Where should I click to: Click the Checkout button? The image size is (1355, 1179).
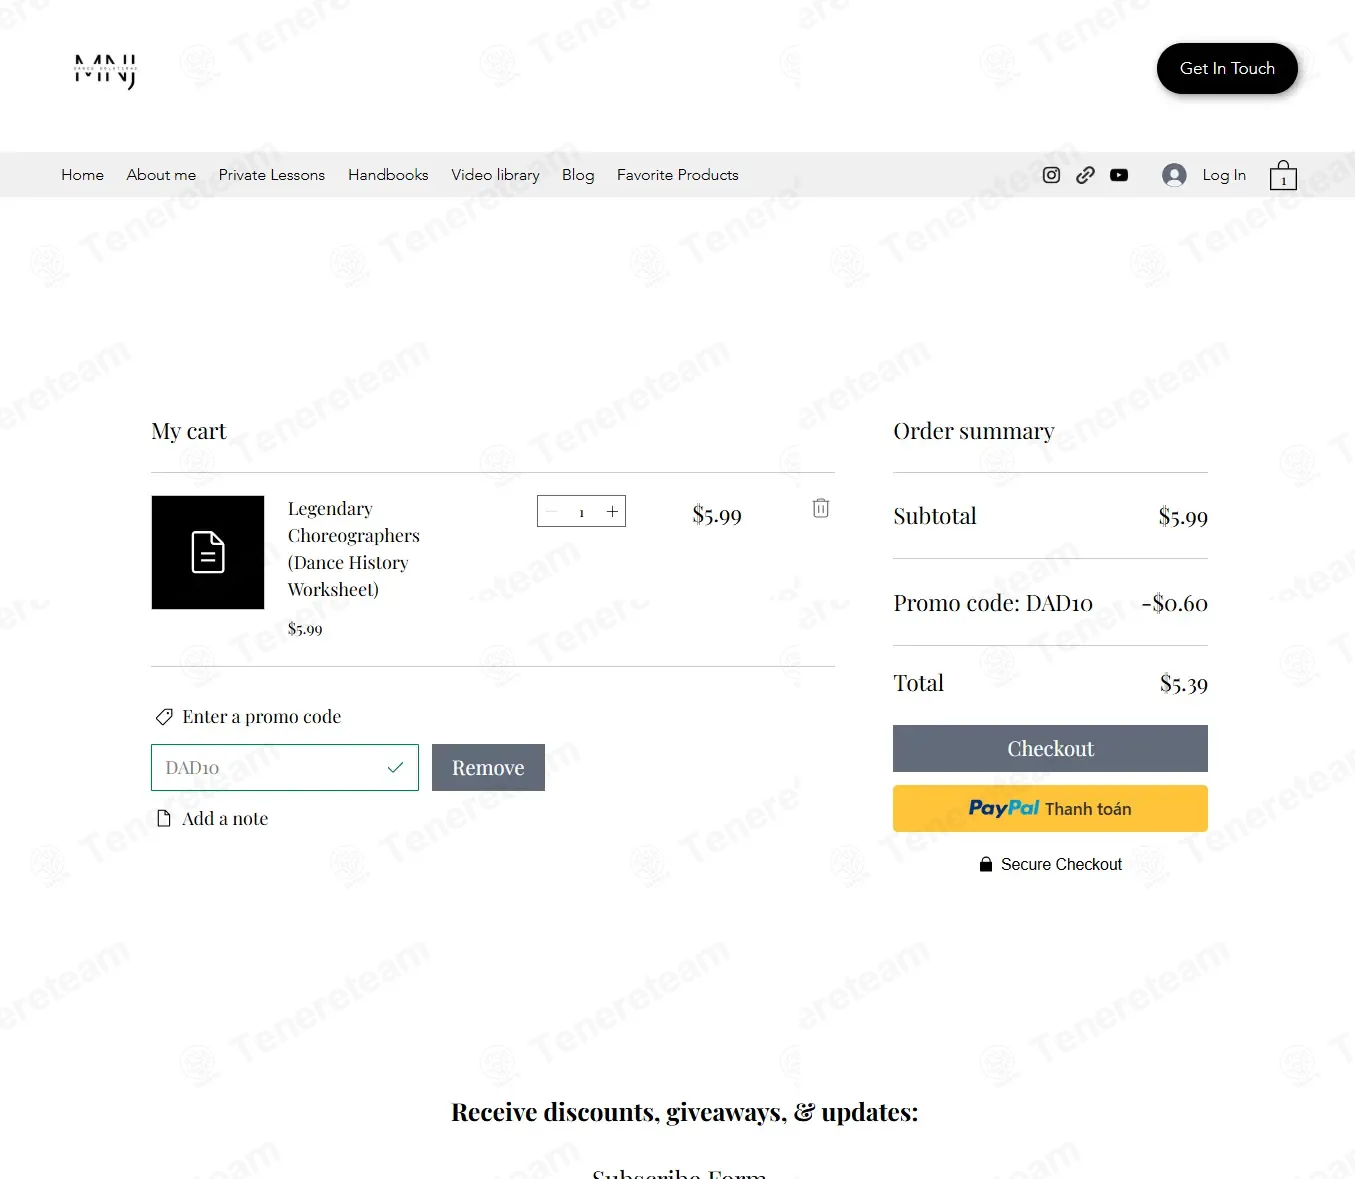pyautogui.click(x=1050, y=749)
